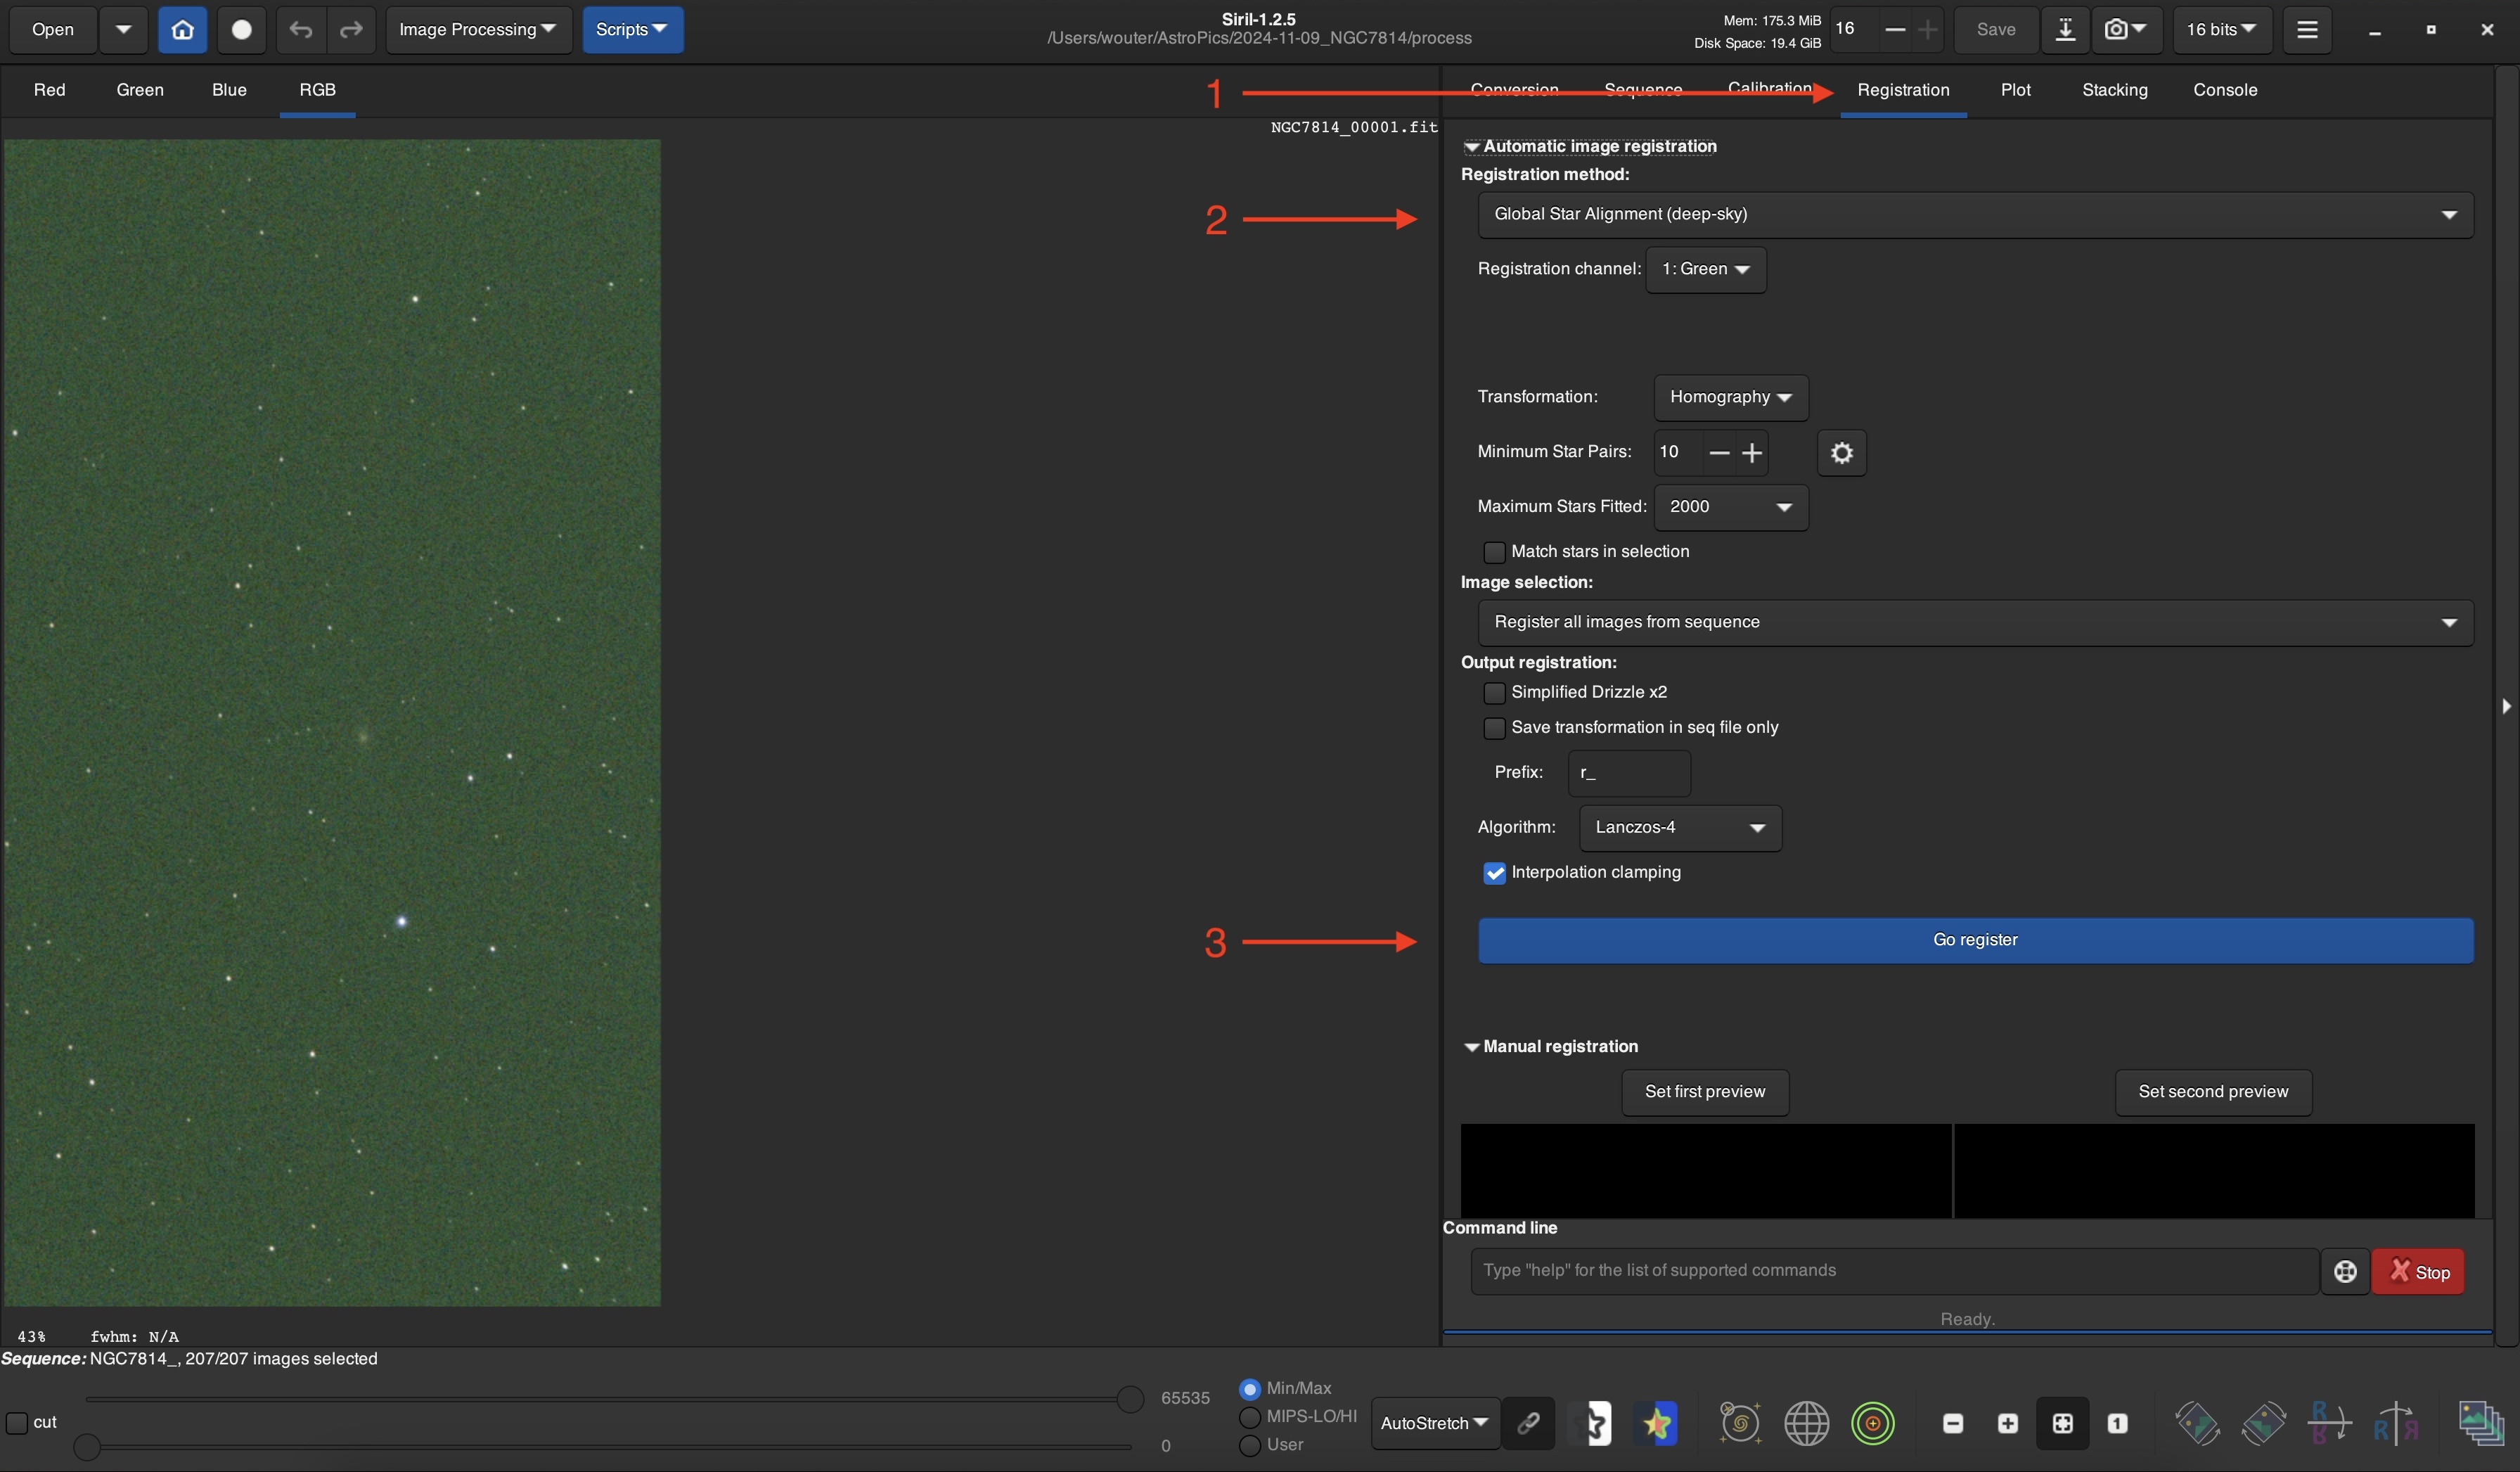Open the Transformation Homography dropdown
The height and width of the screenshot is (1472, 2520).
point(1730,398)
